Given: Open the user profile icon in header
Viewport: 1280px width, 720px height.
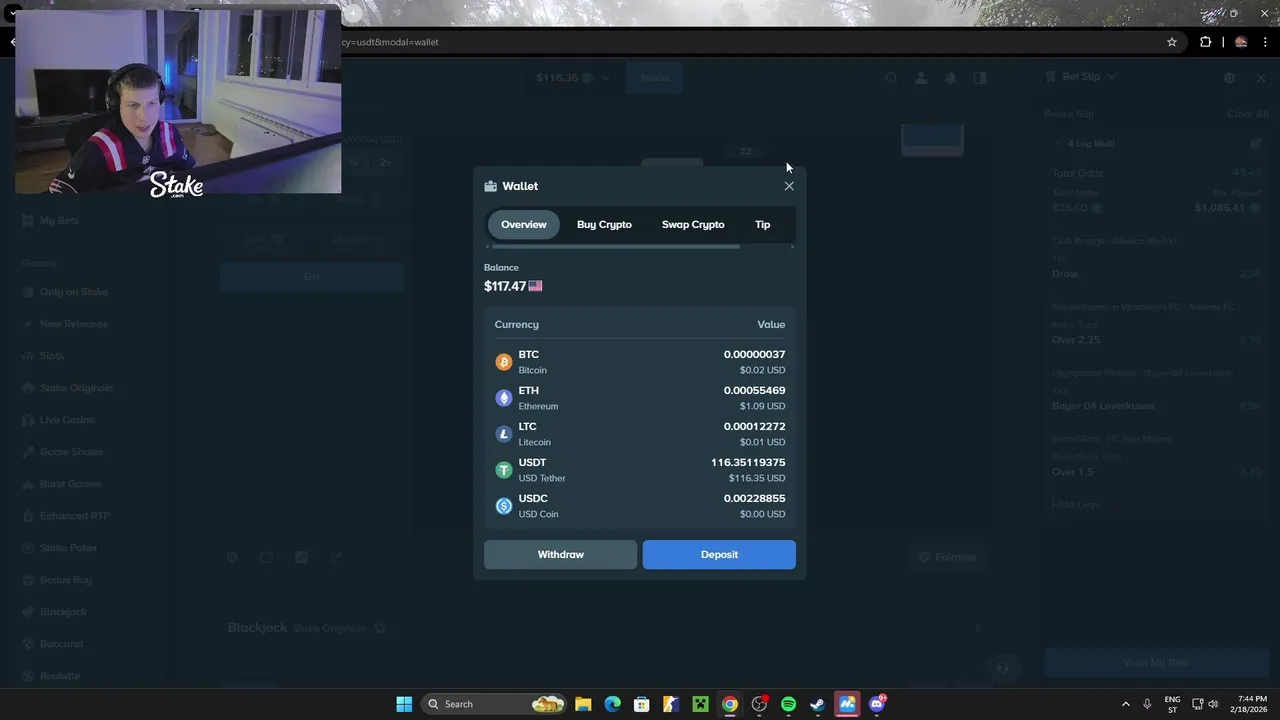Looking at the screenshot, I should click(921, 78).
